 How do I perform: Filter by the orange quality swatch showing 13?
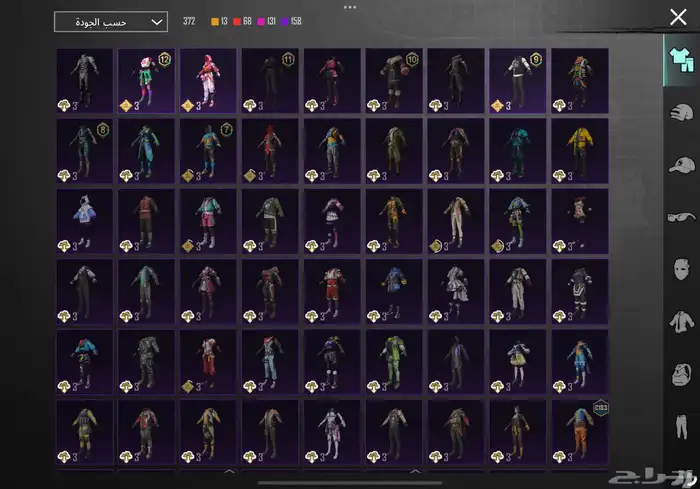click(219, 21)
